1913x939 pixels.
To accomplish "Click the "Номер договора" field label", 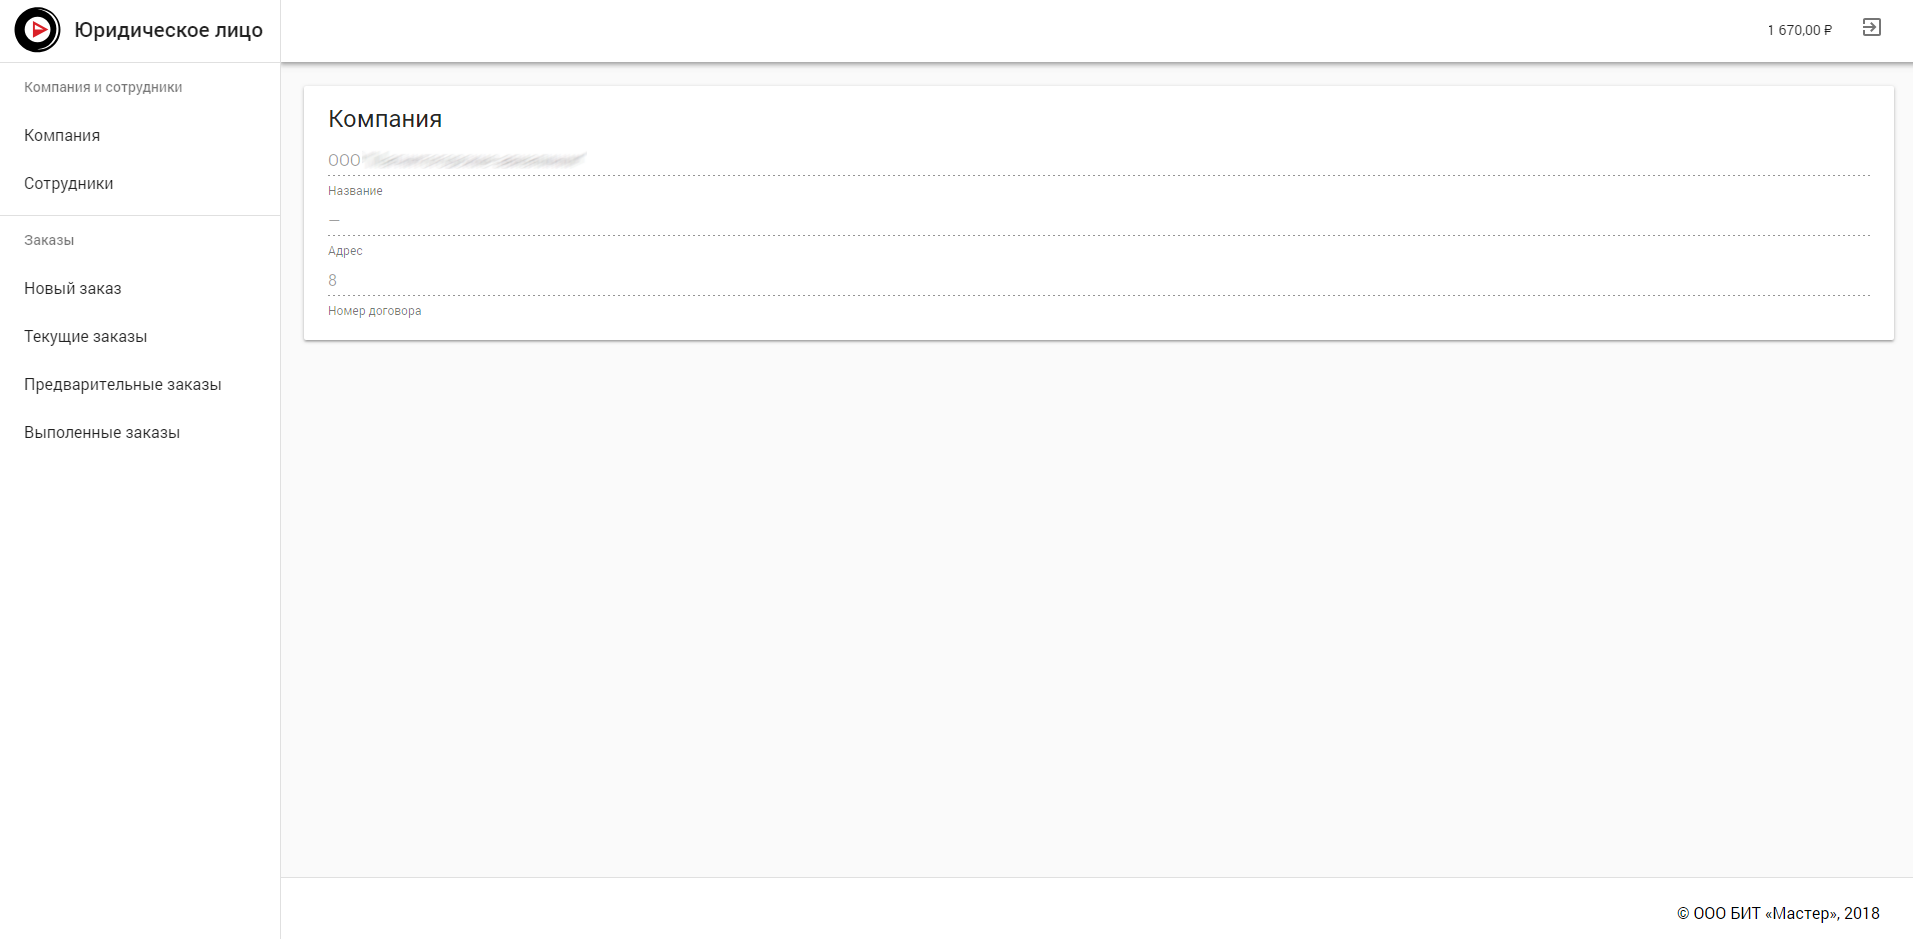I will click(375, 311).
